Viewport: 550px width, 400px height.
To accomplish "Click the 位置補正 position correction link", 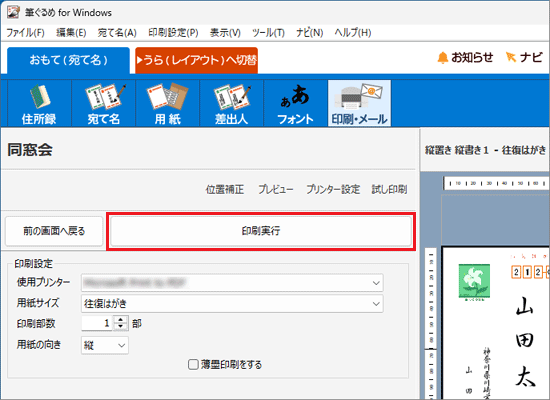I will coord(224,190).
